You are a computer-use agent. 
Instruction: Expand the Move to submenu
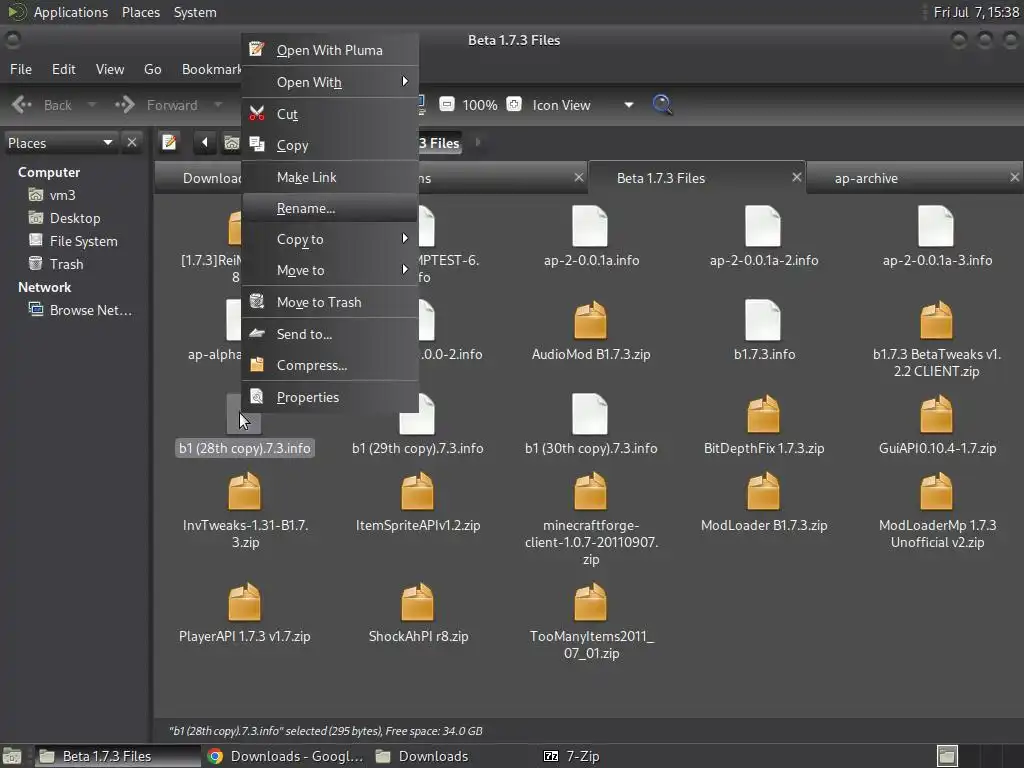click(x=330, y=270)
